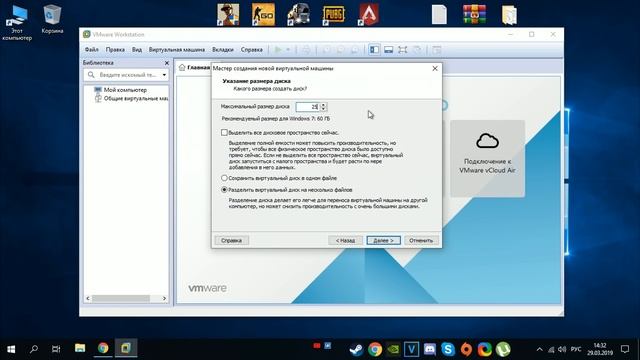640x360 pixels.
Task: Switch to the Главная tab
Action: coord(195,67)
